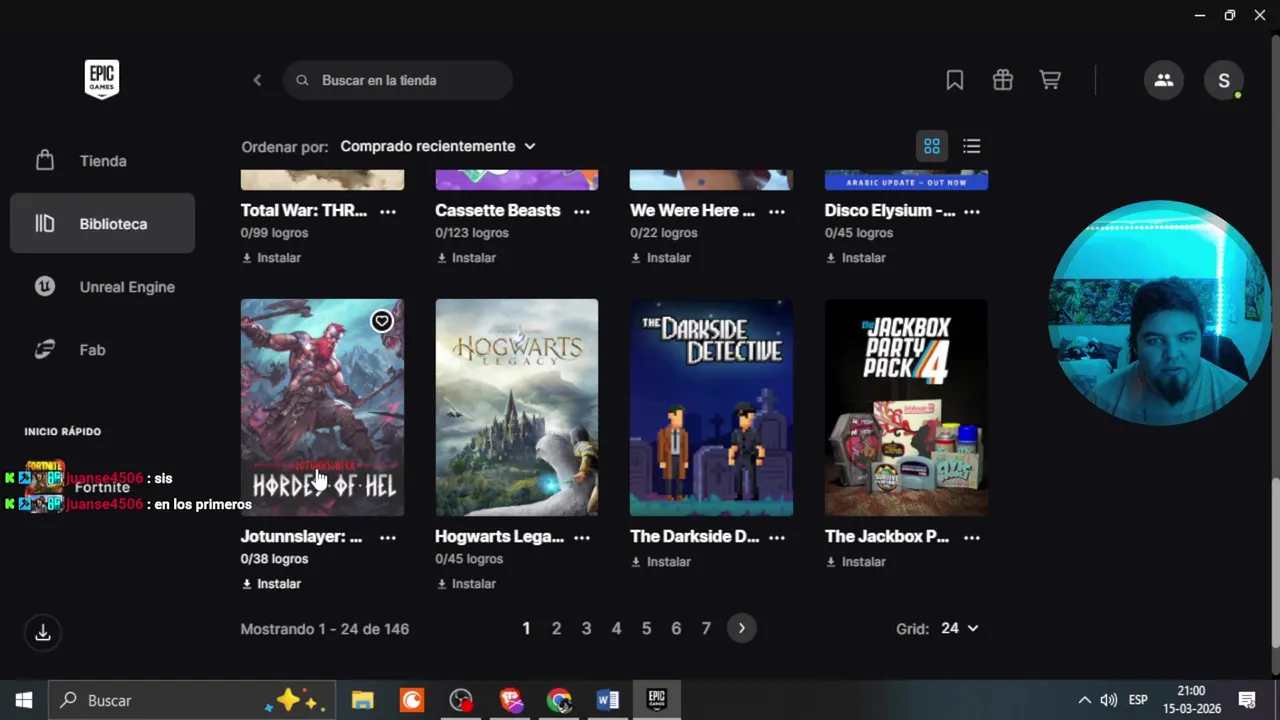Expand the Grid 24 items dropdown
1280x720 pixels.
pyautogui.click(x=959, y=629)
